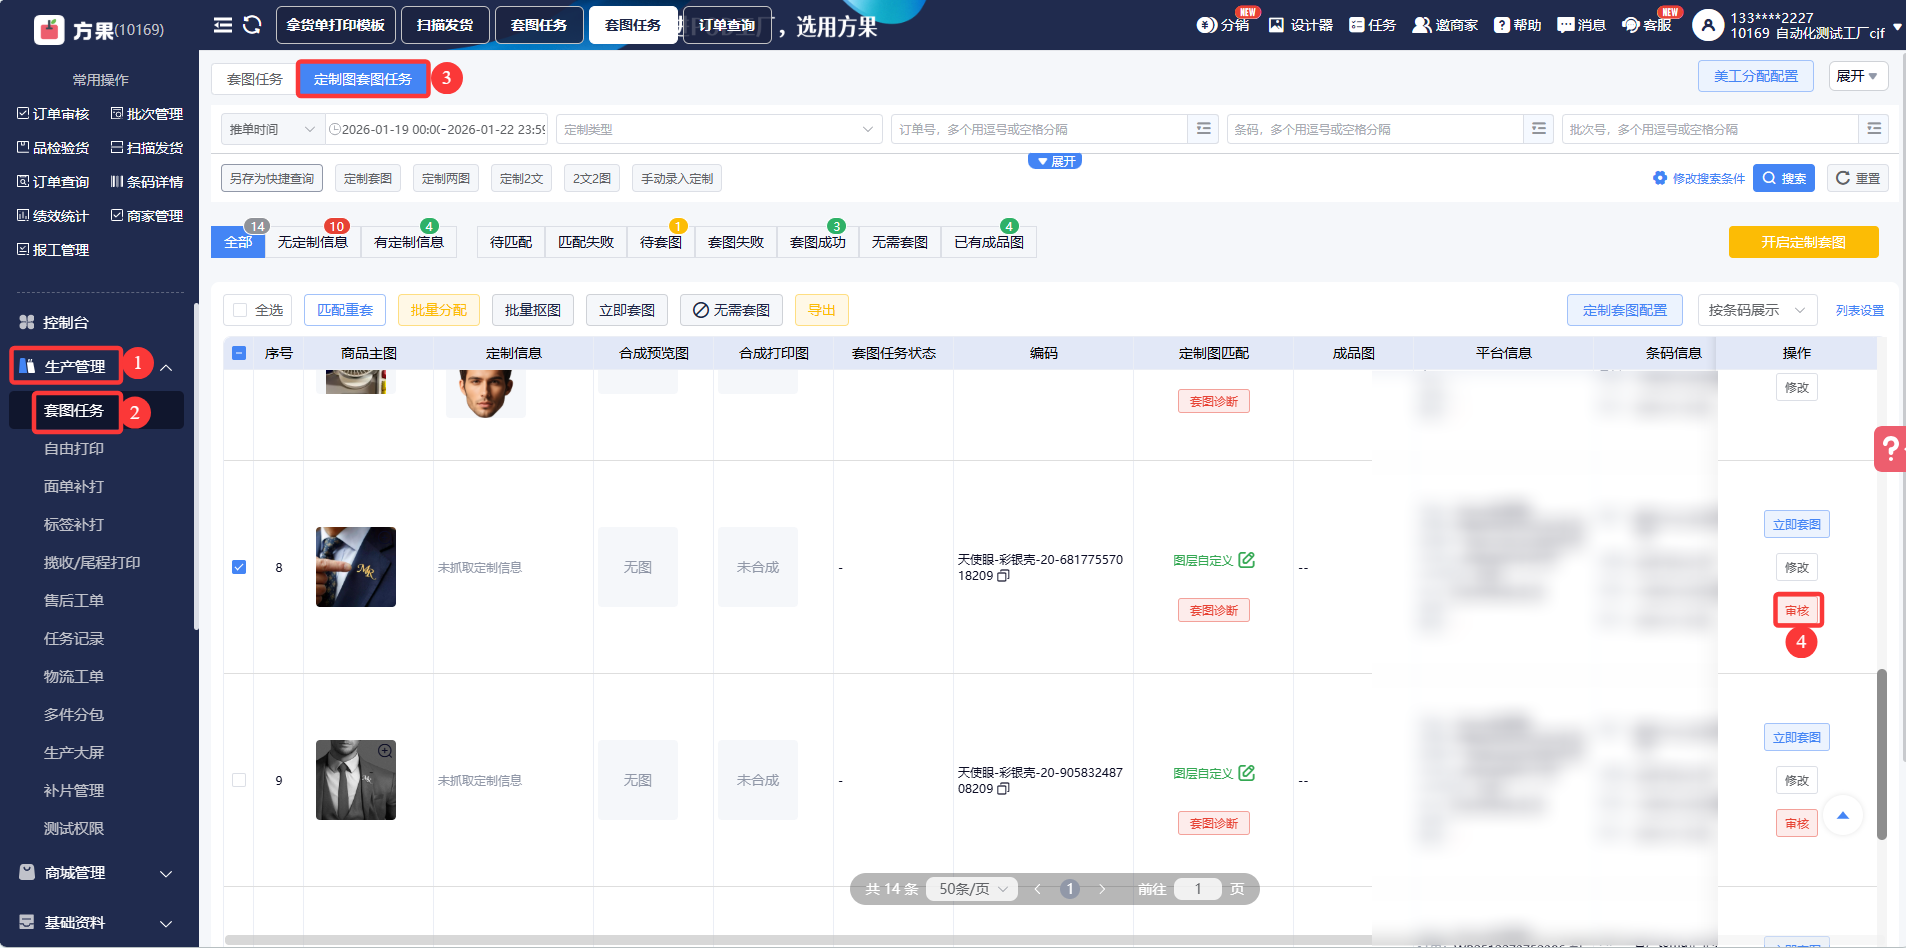1906x948 pixels.
Task: Contact 客服 customer service
Action: click(x=1647, y=25)
